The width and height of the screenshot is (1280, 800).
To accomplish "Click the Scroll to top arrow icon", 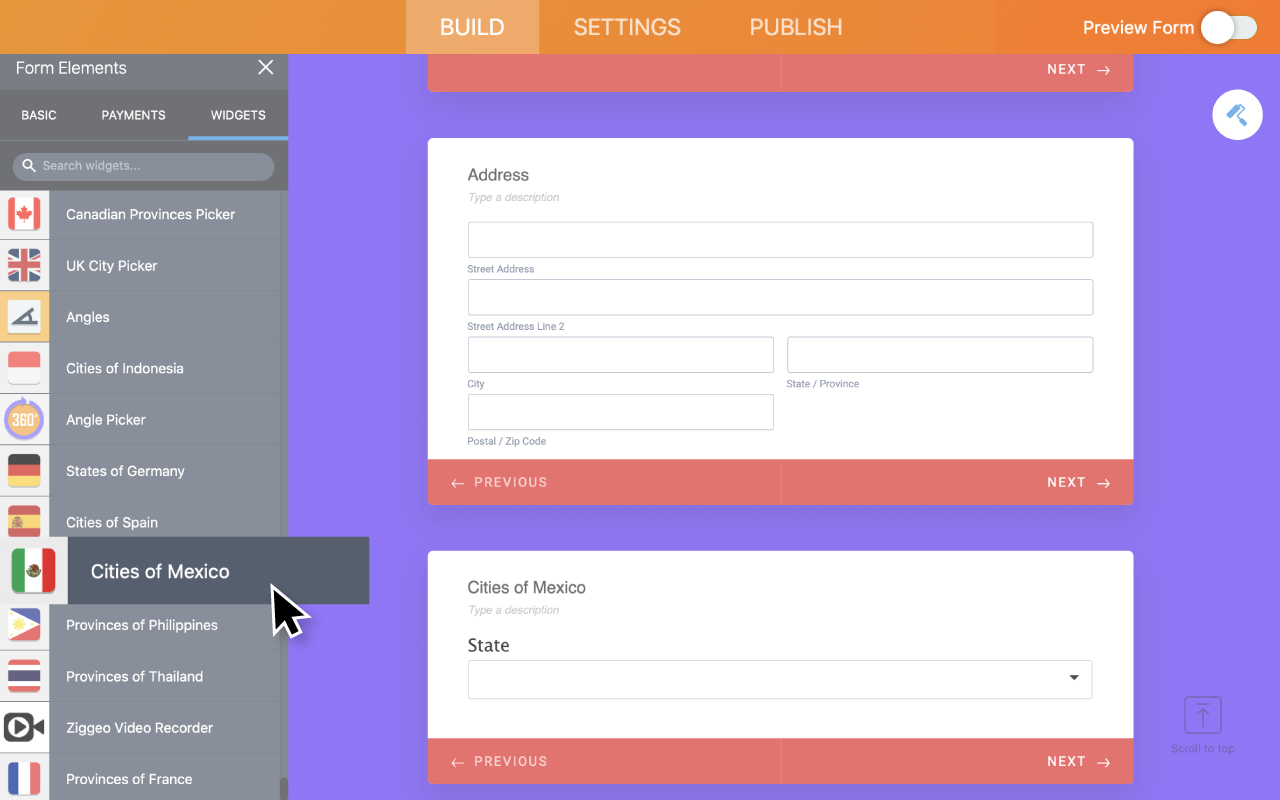I will 1202,716.
